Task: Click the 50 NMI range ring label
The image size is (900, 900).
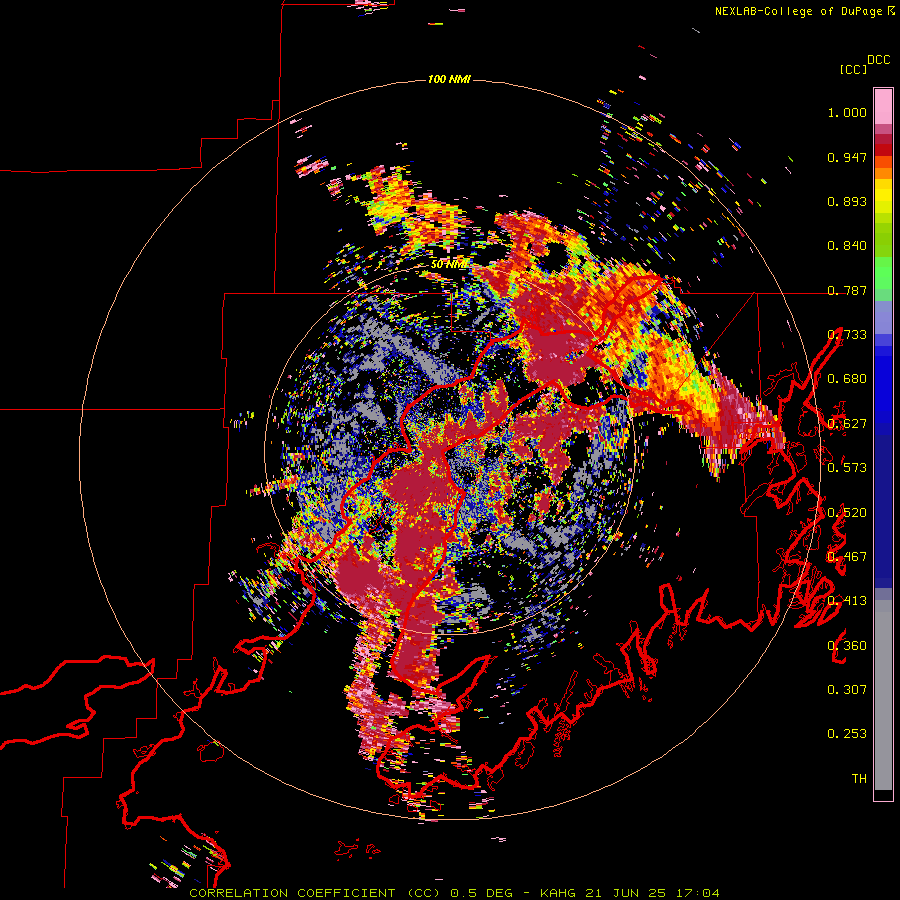Action: coord(448,265)
